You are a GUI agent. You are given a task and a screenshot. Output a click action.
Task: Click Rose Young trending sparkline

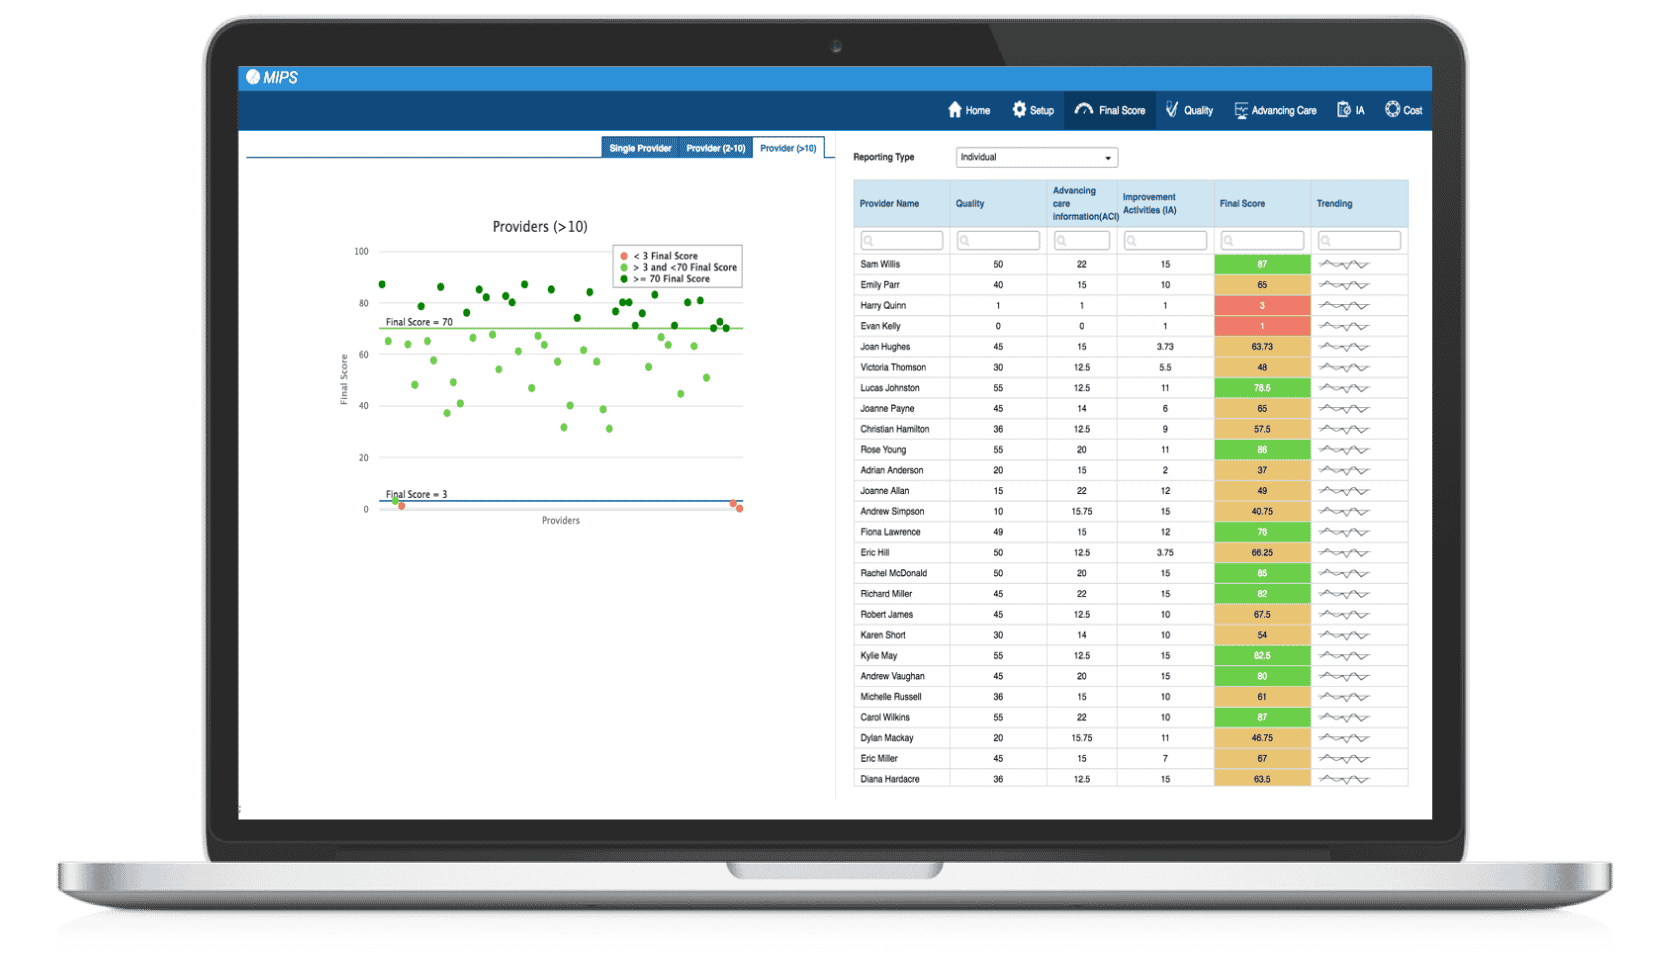coord(1344,450)
